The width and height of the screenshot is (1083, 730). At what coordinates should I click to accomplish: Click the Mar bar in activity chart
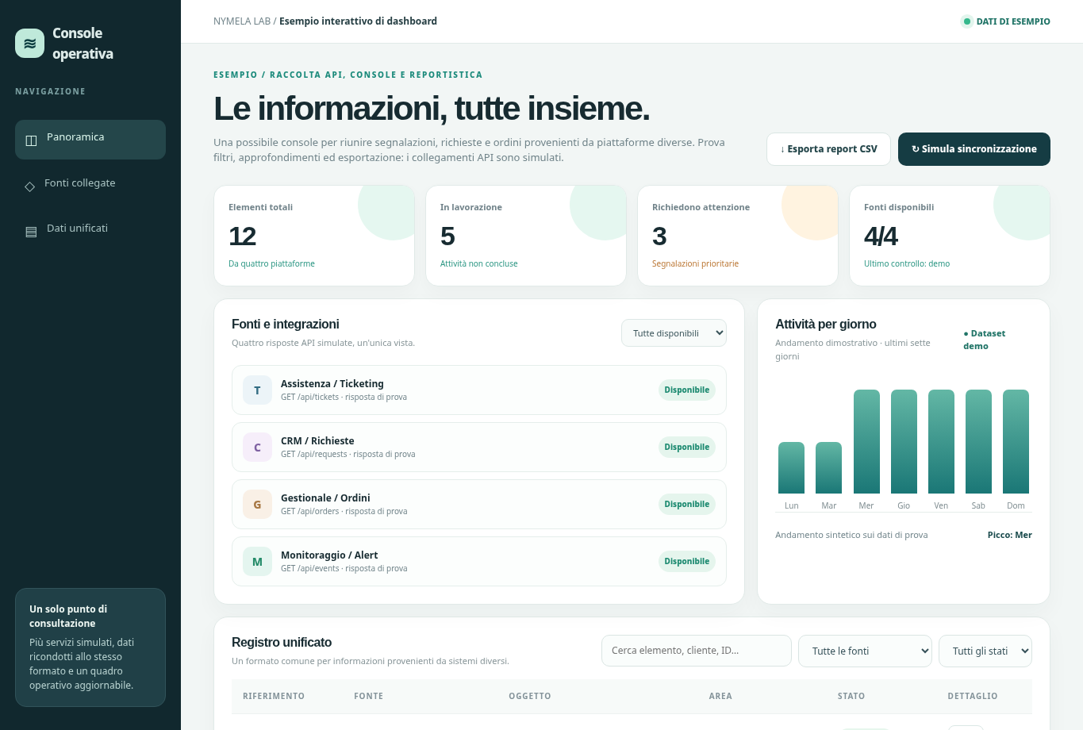coord(829,468)
